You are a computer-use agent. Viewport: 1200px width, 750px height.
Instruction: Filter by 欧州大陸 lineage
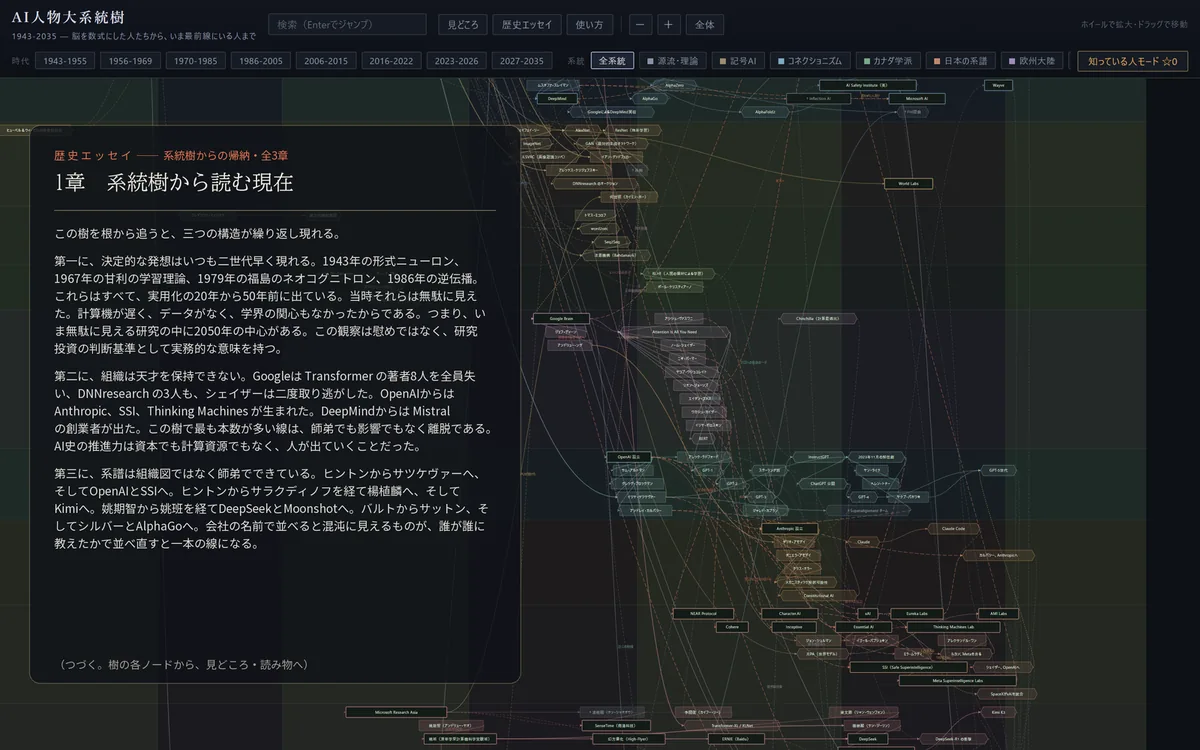click(x=1031, y=61)
